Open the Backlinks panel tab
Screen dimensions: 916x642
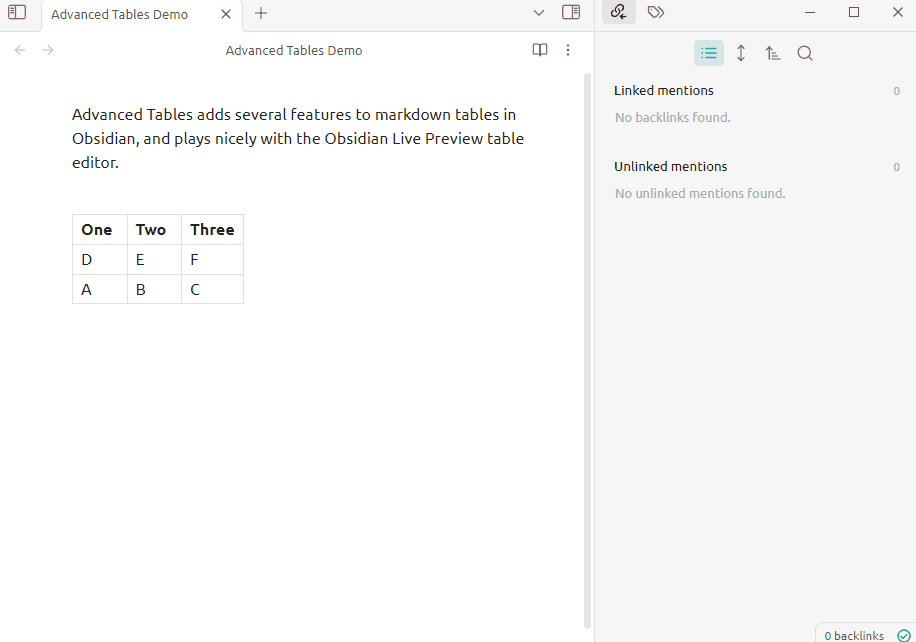click(x=619, y=12)
